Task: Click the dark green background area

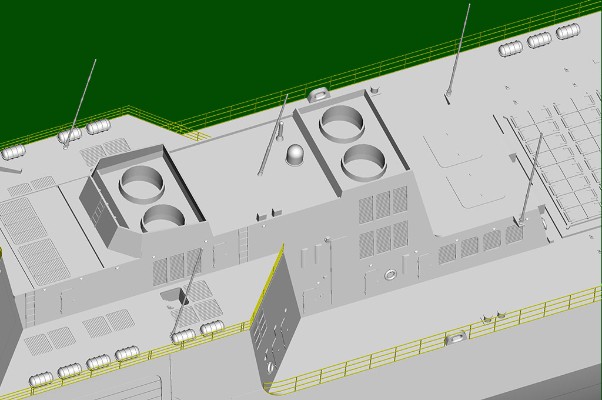Action: tap(200, 50)
